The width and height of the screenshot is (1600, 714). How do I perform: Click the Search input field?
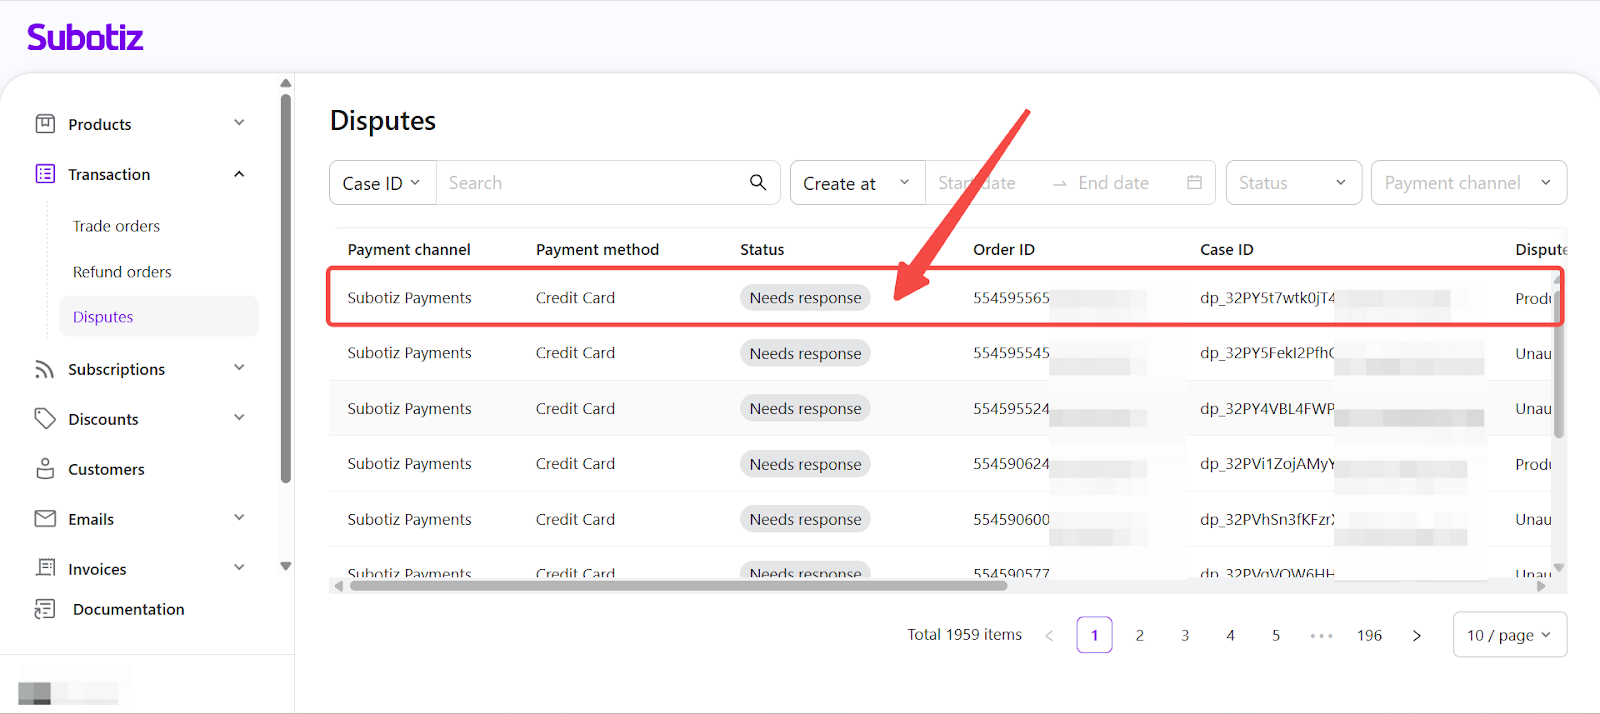click(590, 183)
